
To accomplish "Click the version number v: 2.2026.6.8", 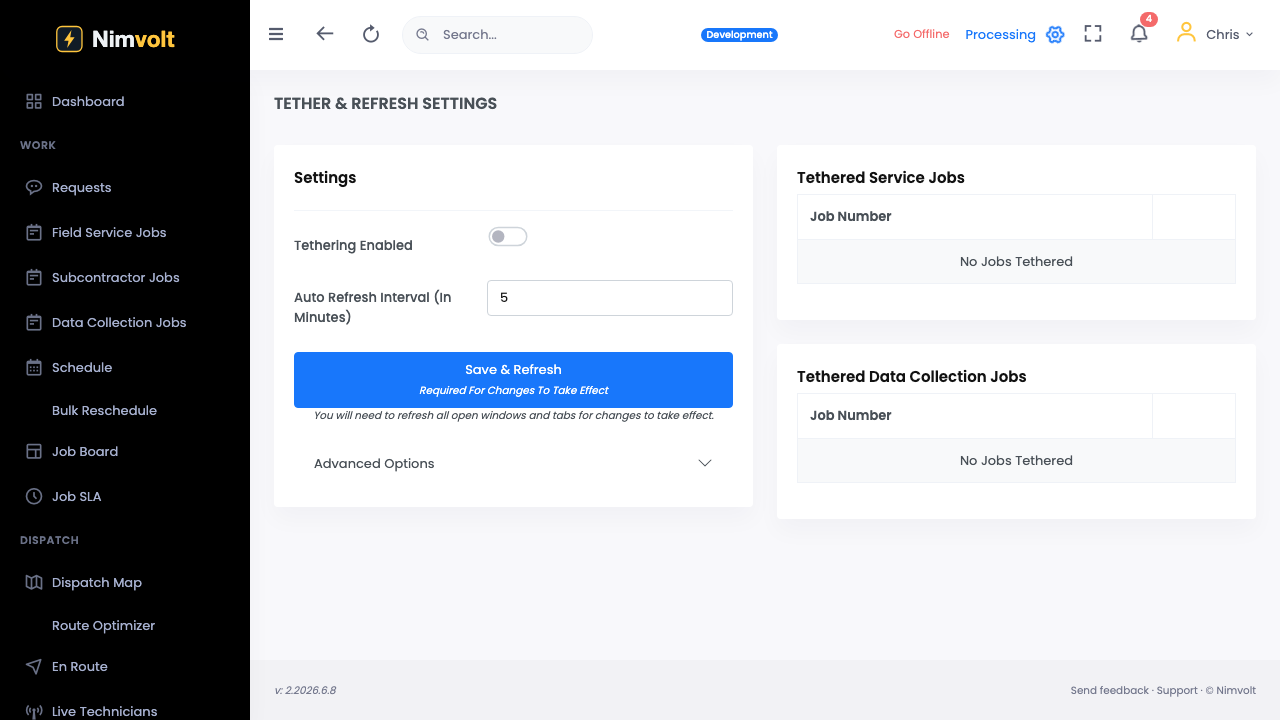I will pos(305,690).
